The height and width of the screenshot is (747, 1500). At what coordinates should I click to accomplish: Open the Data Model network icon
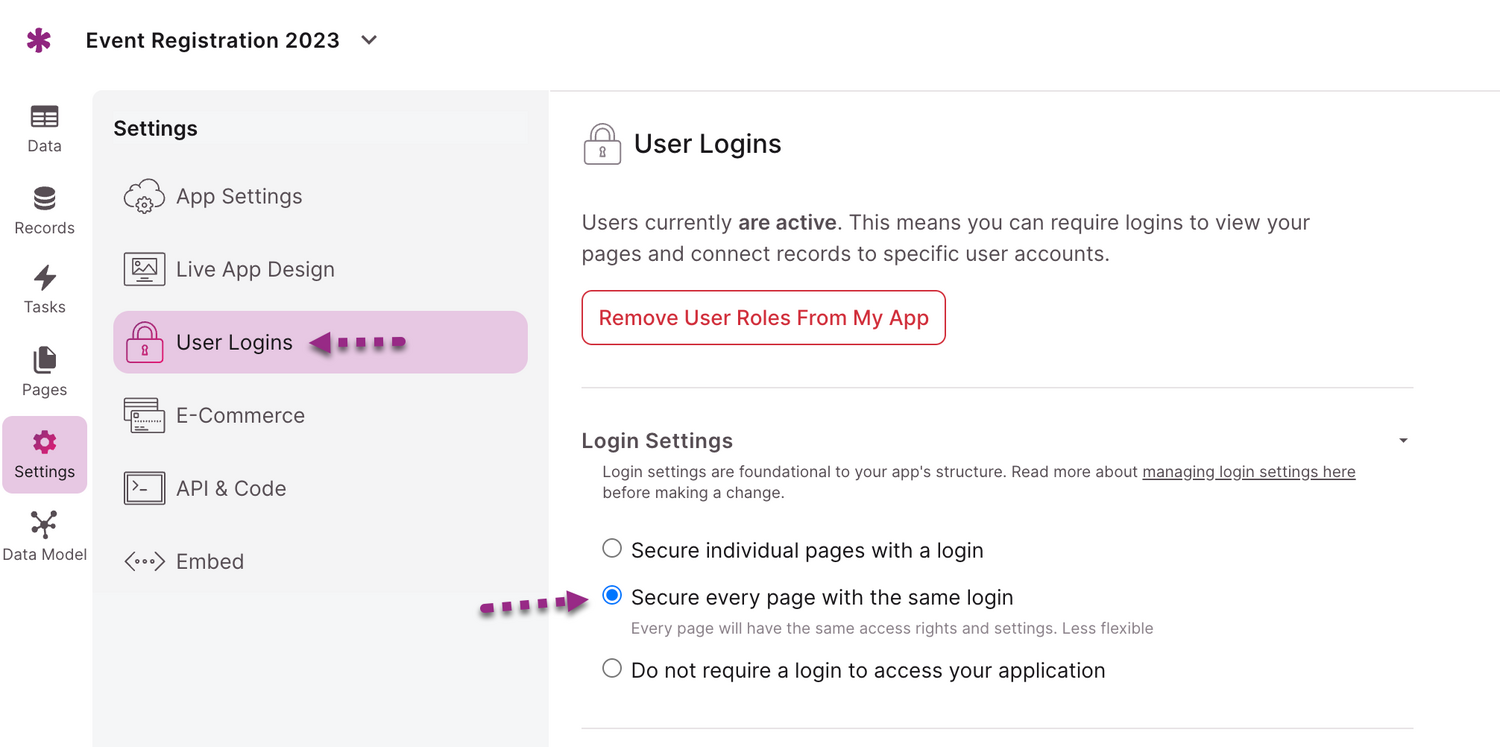pos(44,525)
